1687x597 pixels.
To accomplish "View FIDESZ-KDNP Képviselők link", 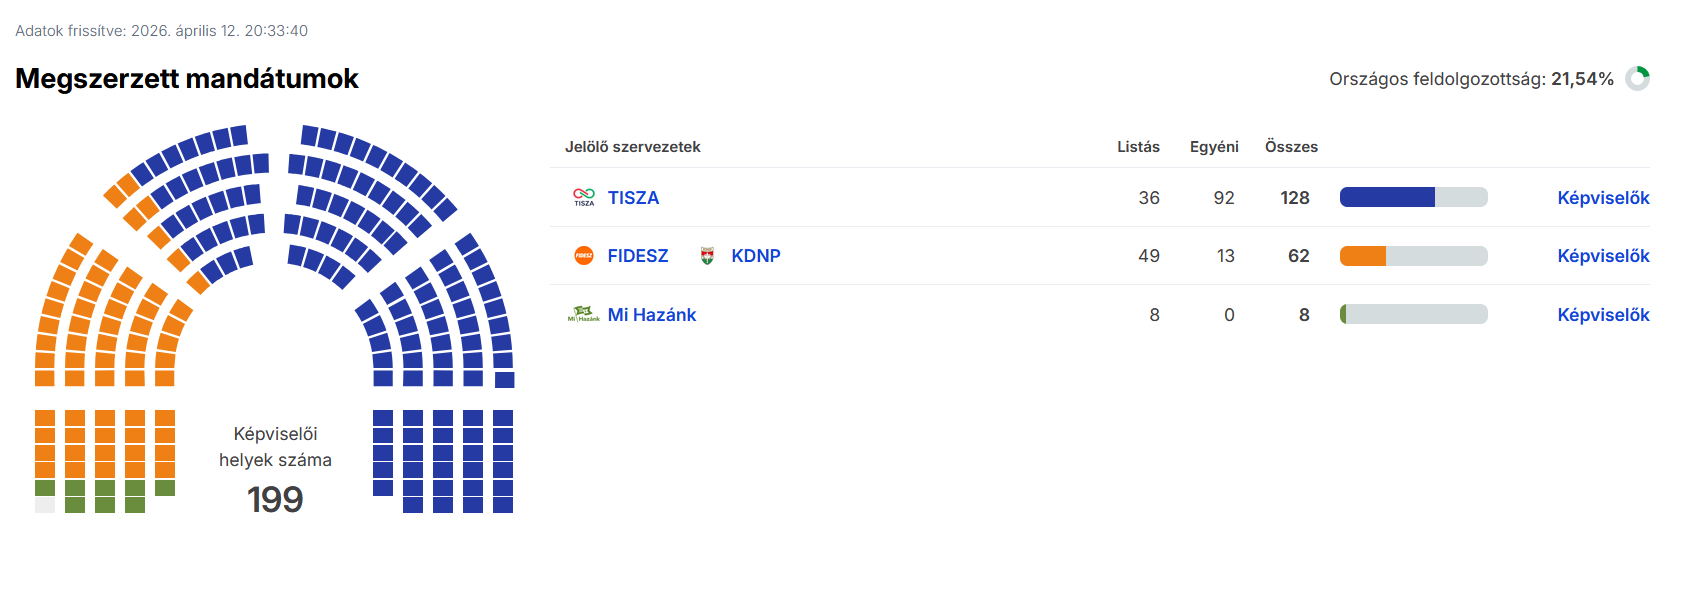I will [x=1603, y=256].
